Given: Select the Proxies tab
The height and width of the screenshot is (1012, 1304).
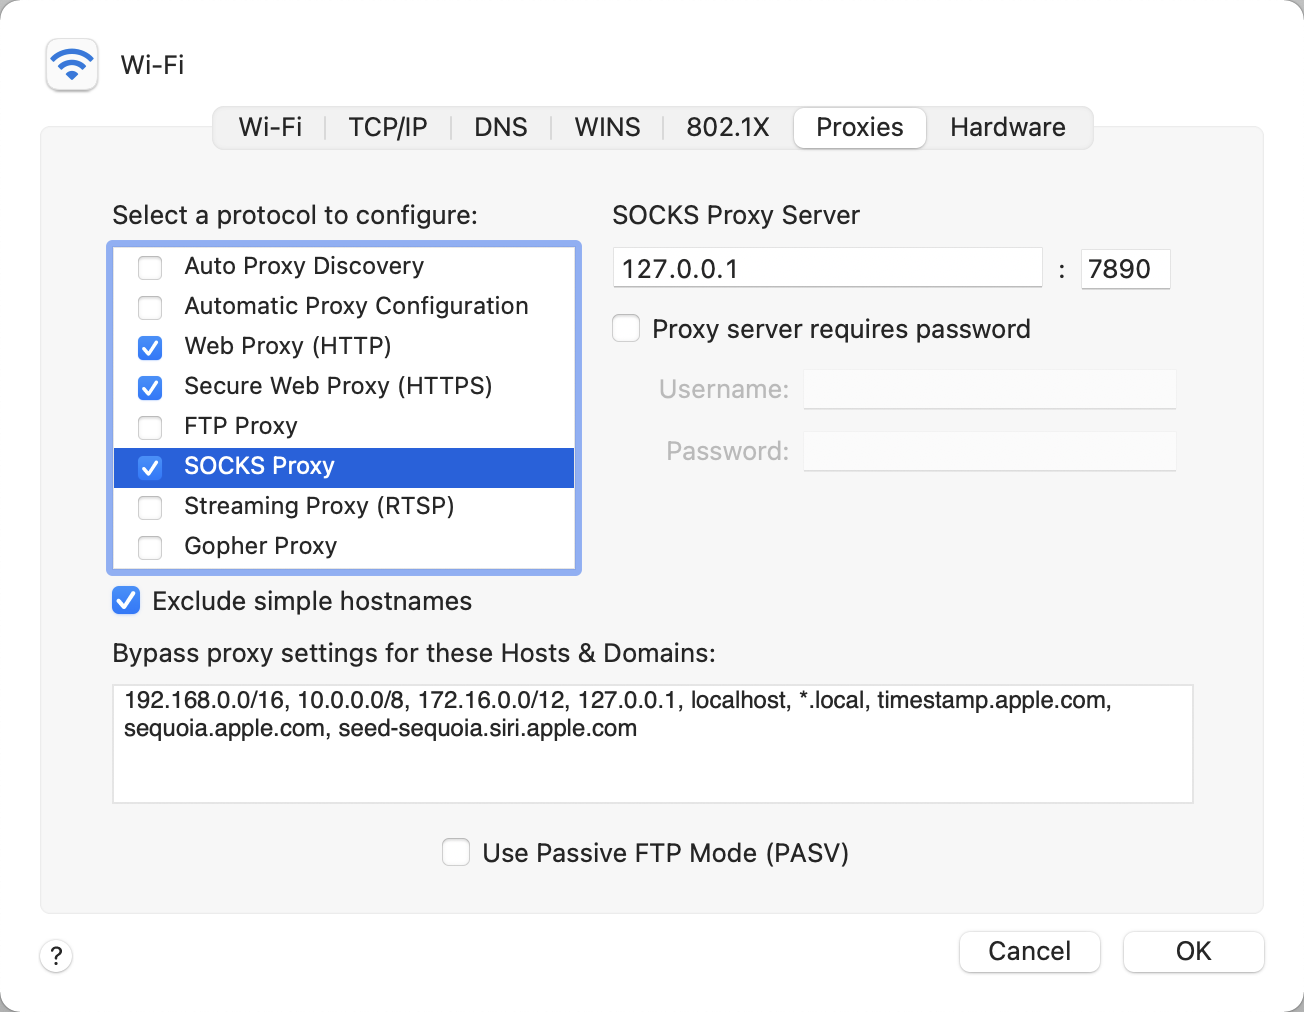Looking at the screenshot, I should [x=860, y=127].
